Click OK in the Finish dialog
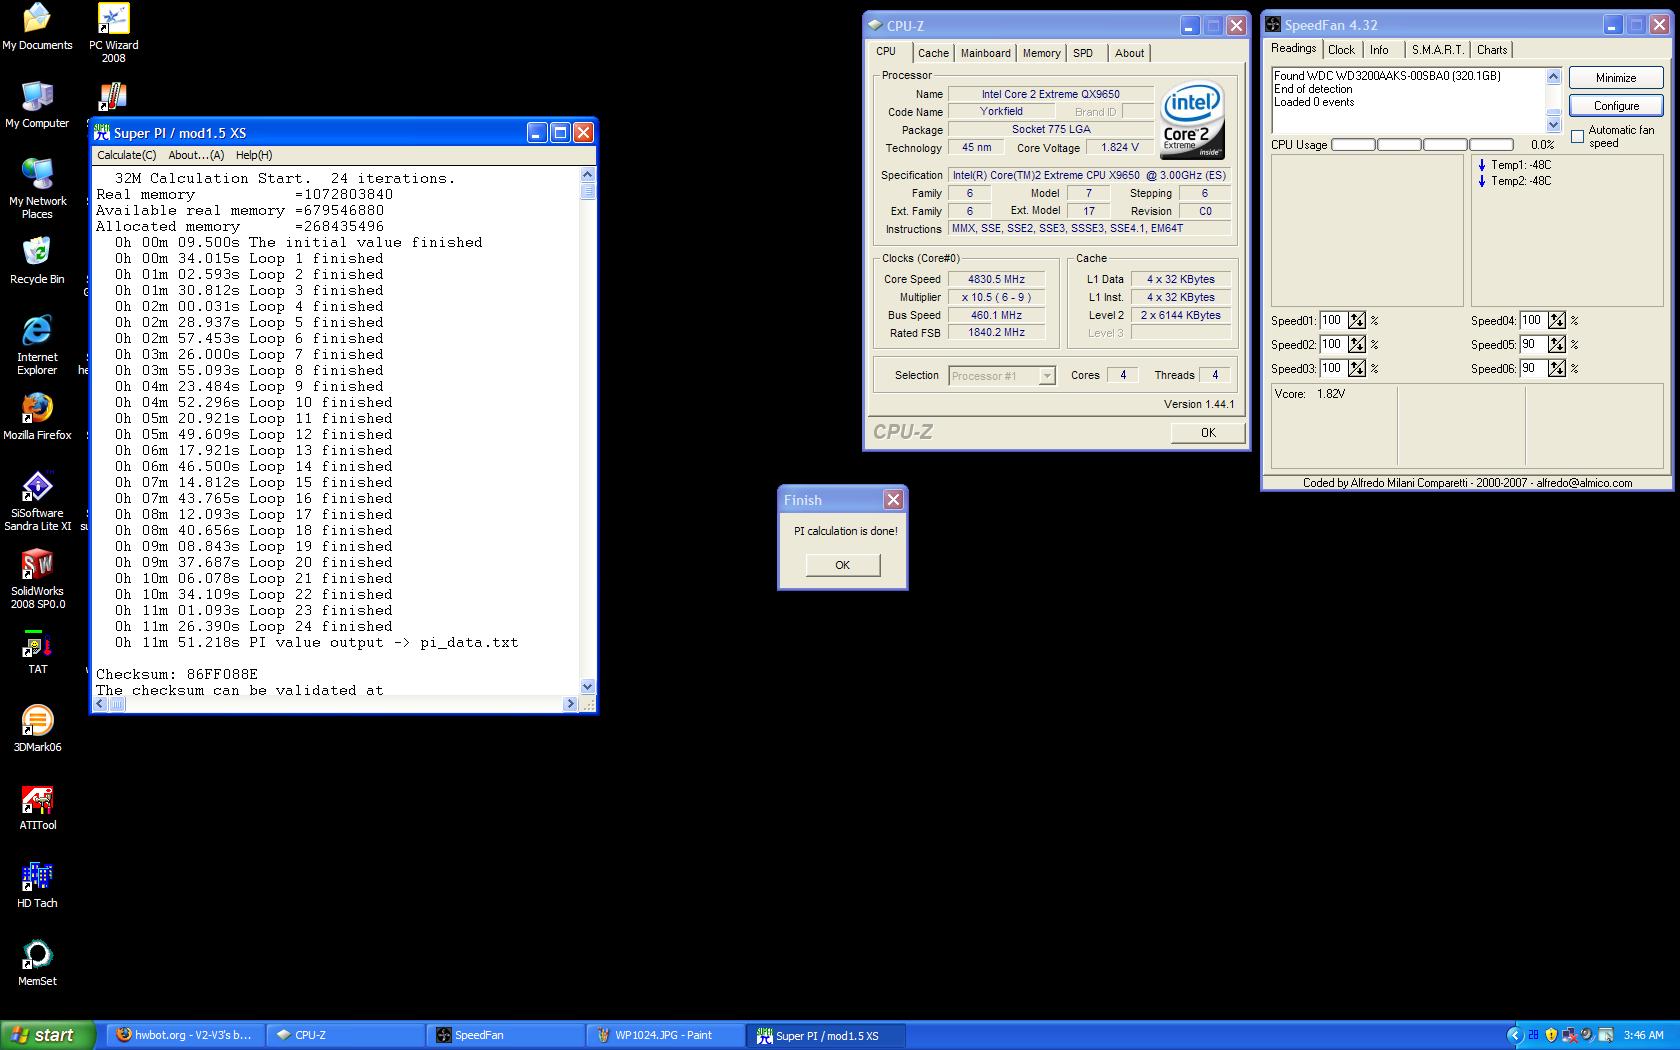 coord(842,565)
